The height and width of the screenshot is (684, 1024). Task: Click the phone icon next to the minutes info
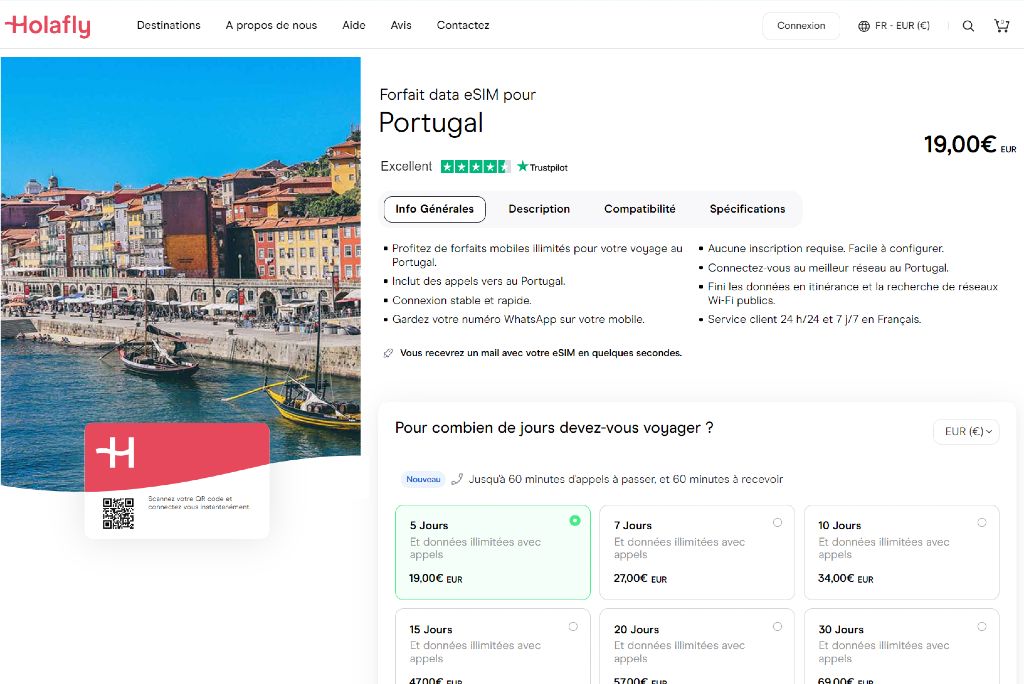click(x=458, y=479)
